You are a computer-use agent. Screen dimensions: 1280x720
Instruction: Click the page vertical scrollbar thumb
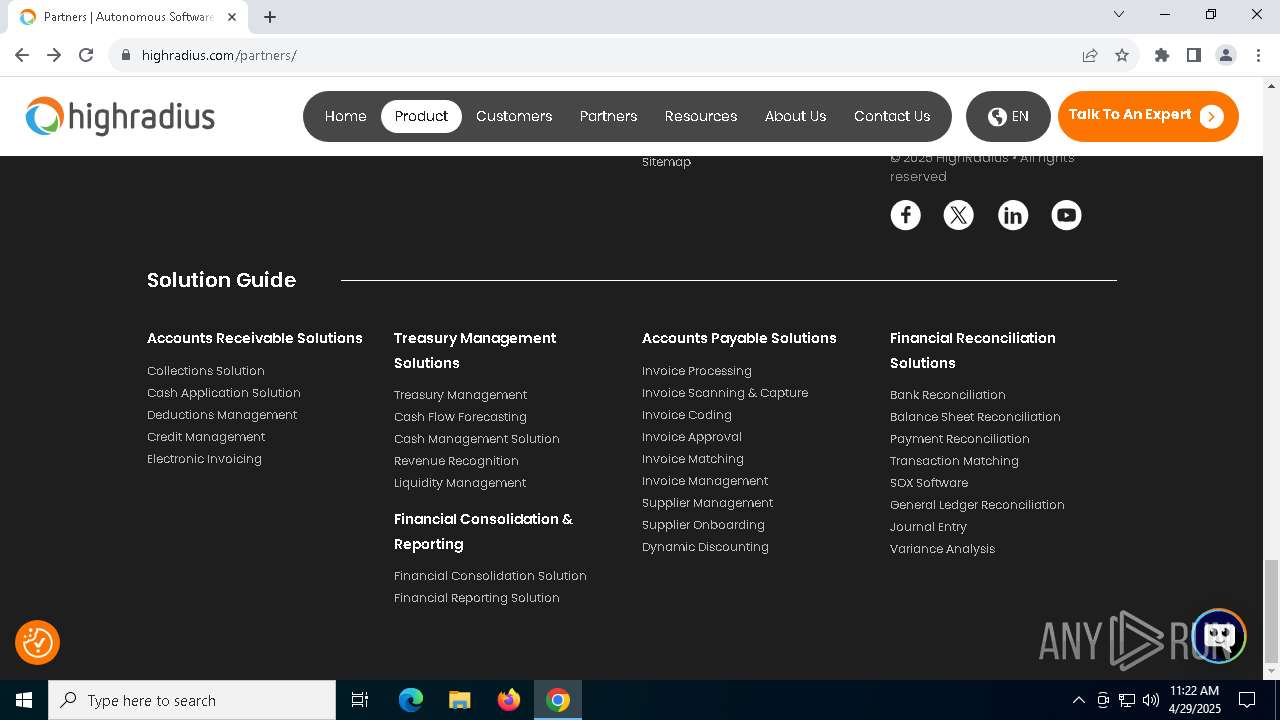tap(1271, 611)
